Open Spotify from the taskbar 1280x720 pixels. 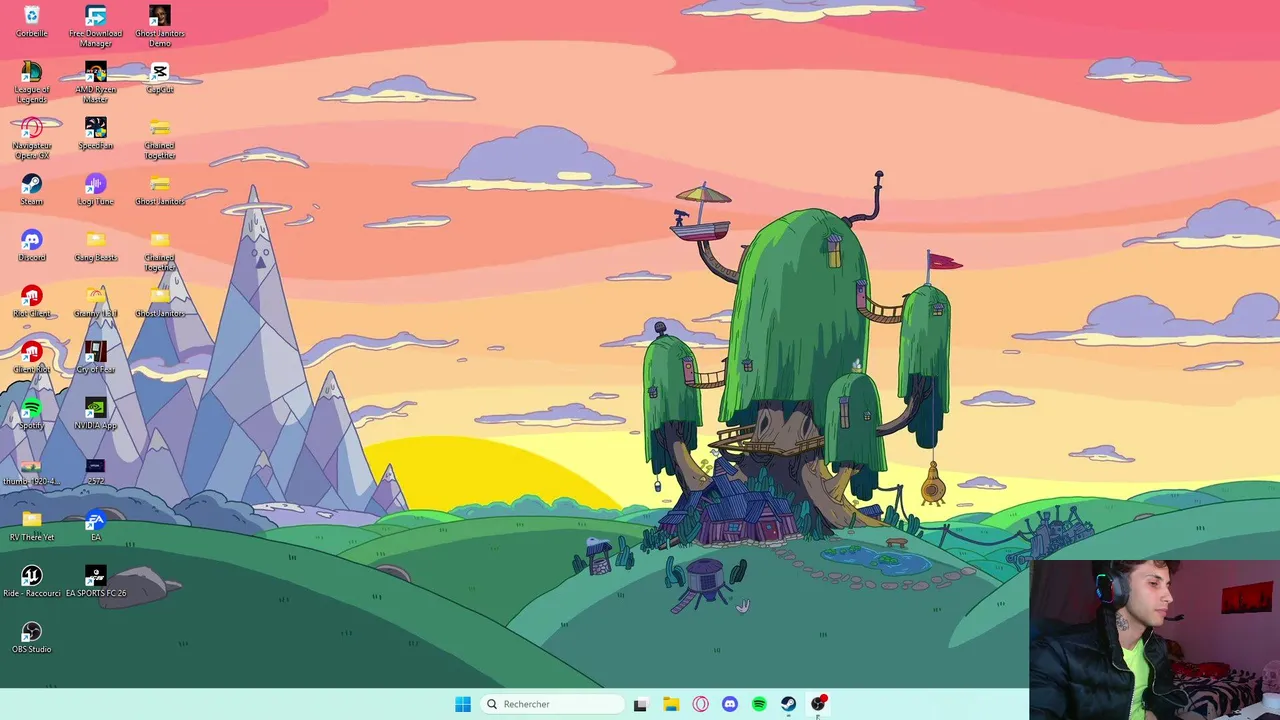pos(759,704)
